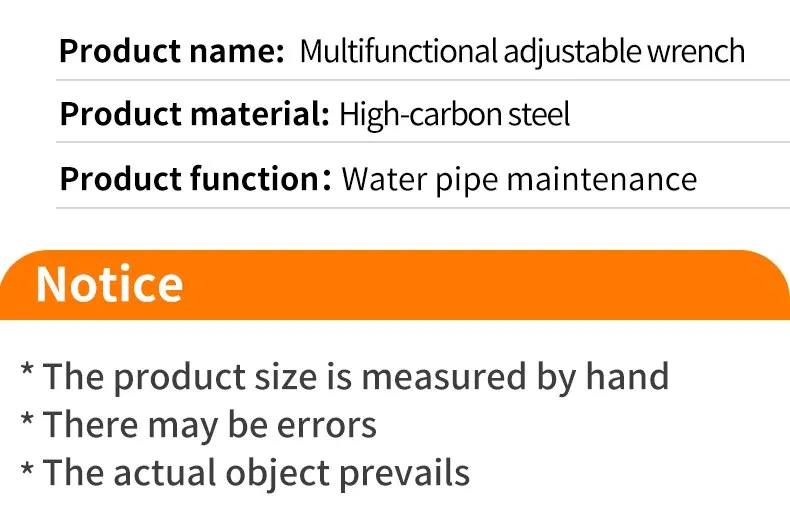Viewport: 790px width, 530px height.
Task: Select the 'Multifunctional adjustable wrench' text
Action: point(522,52)
